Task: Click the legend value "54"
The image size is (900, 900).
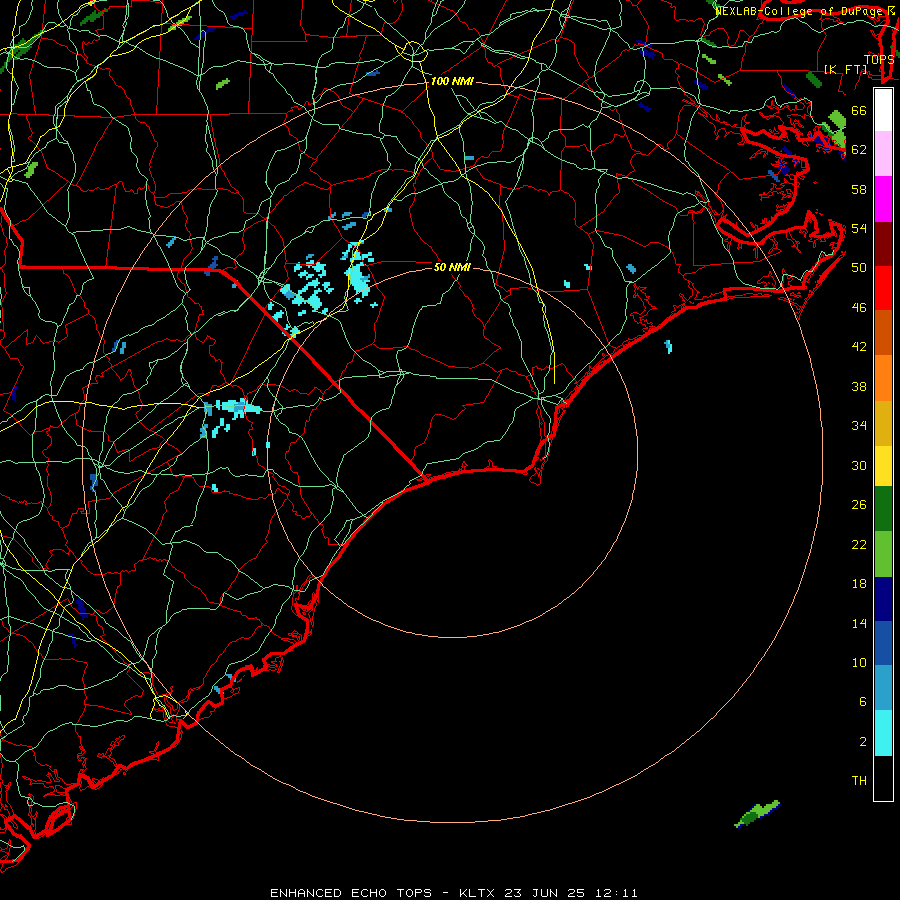Action: coord(859,228)
